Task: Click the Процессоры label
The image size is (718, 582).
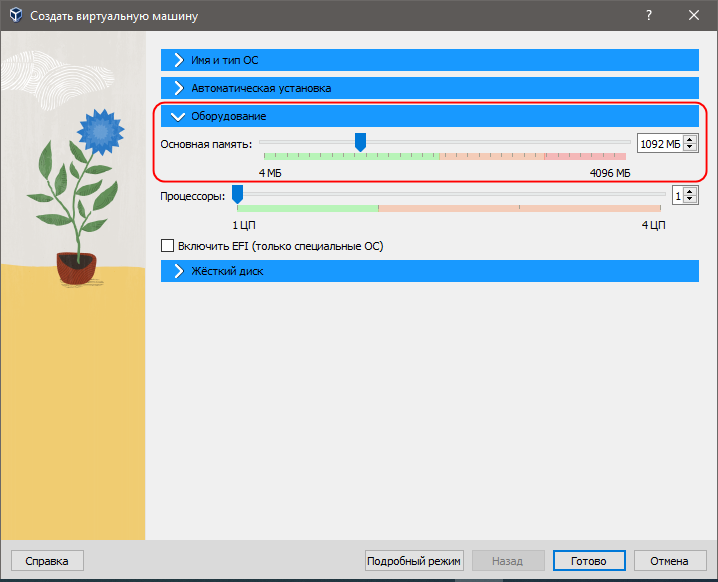Action: pos(193,196)
